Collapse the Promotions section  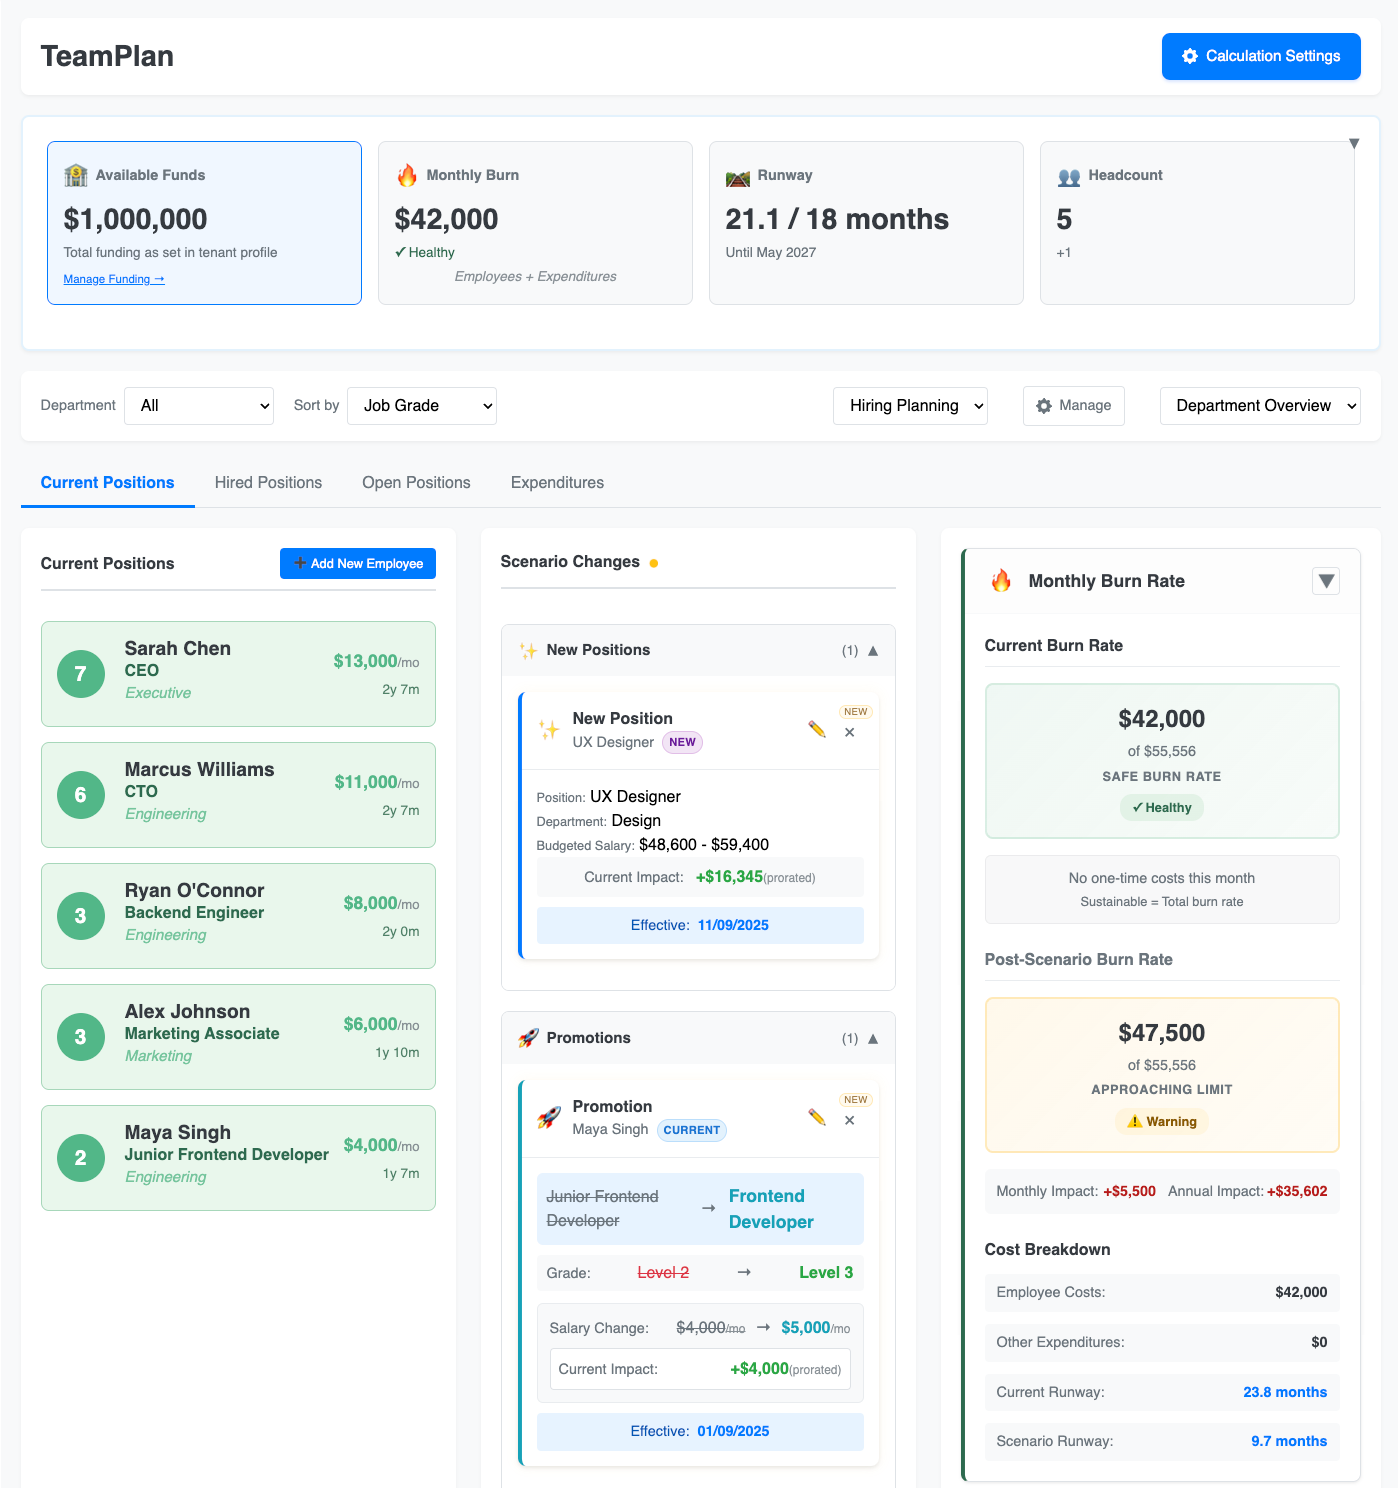click(x=873, y=1039)
